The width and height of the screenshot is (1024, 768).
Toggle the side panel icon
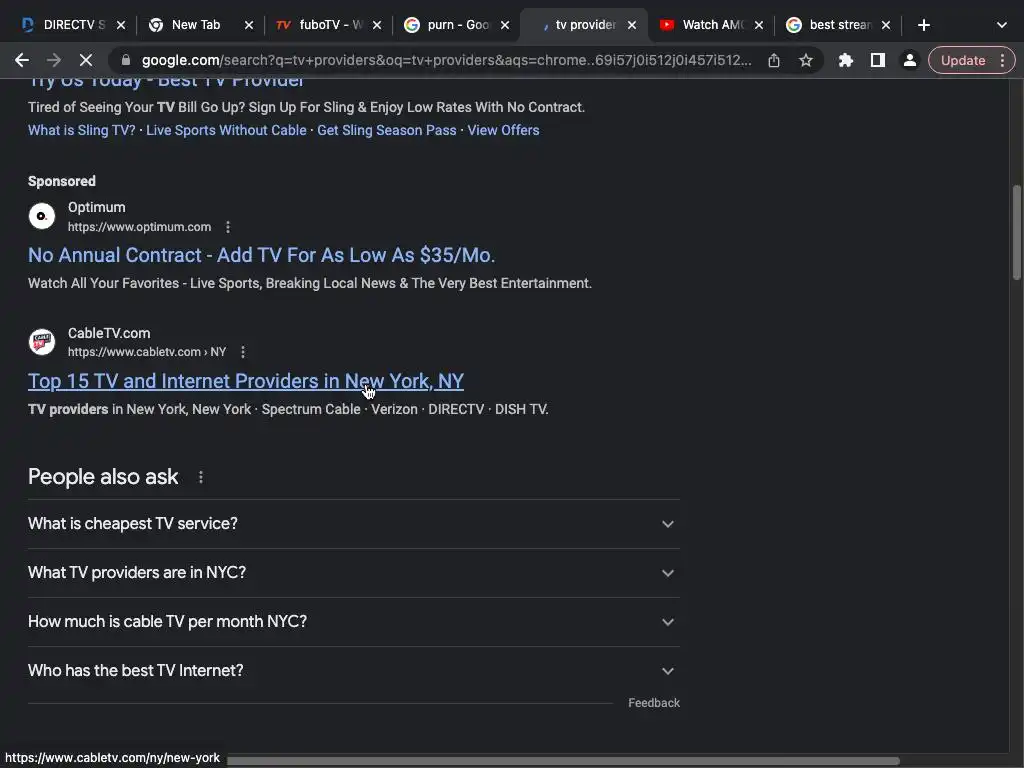(878, 61)
